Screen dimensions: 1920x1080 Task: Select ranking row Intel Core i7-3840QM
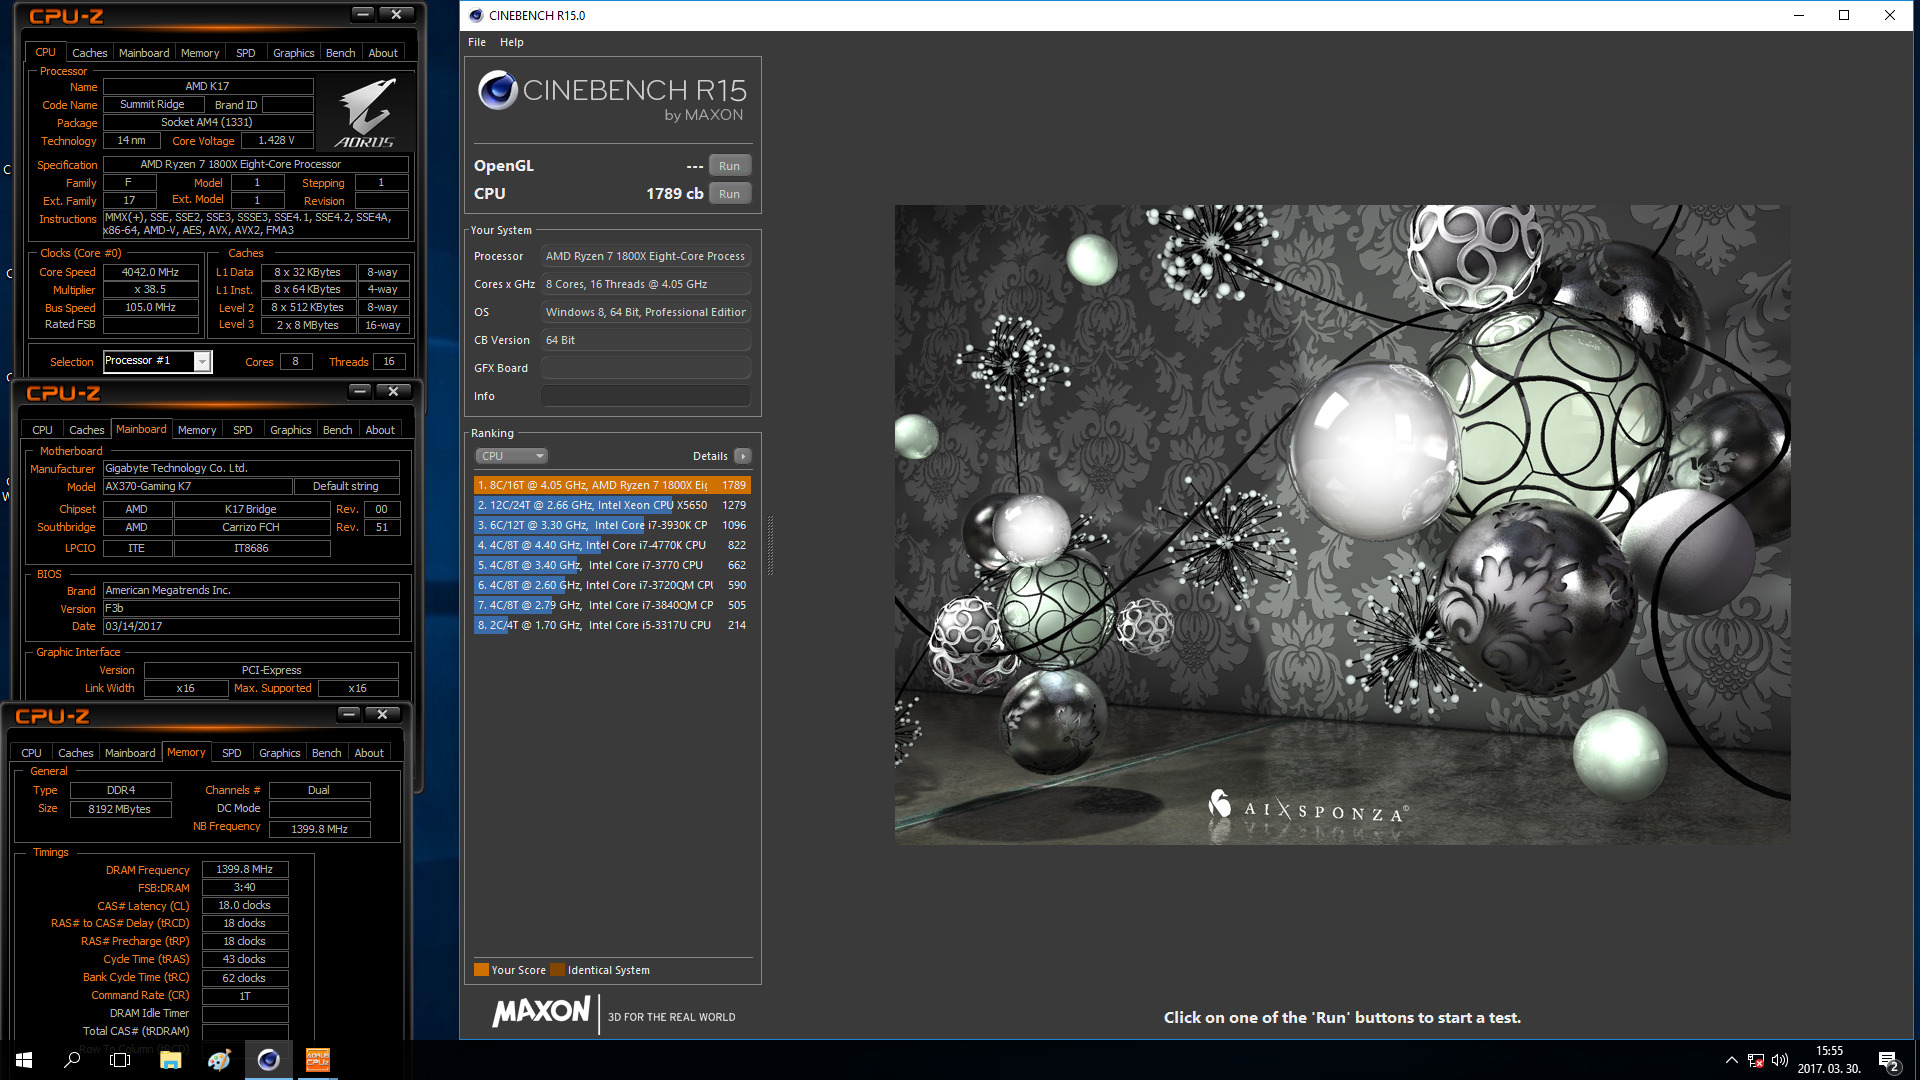[x=612, y=605]
